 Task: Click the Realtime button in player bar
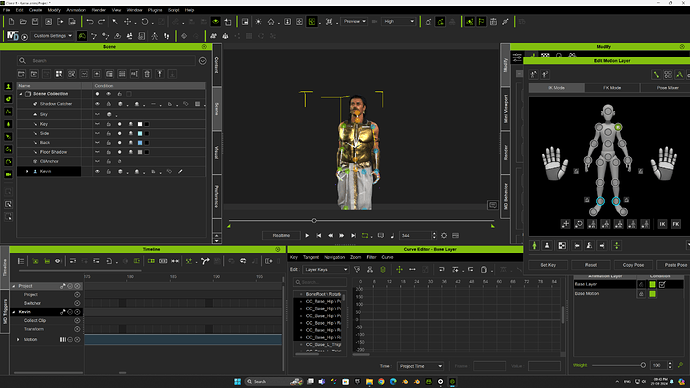point(281,236)
